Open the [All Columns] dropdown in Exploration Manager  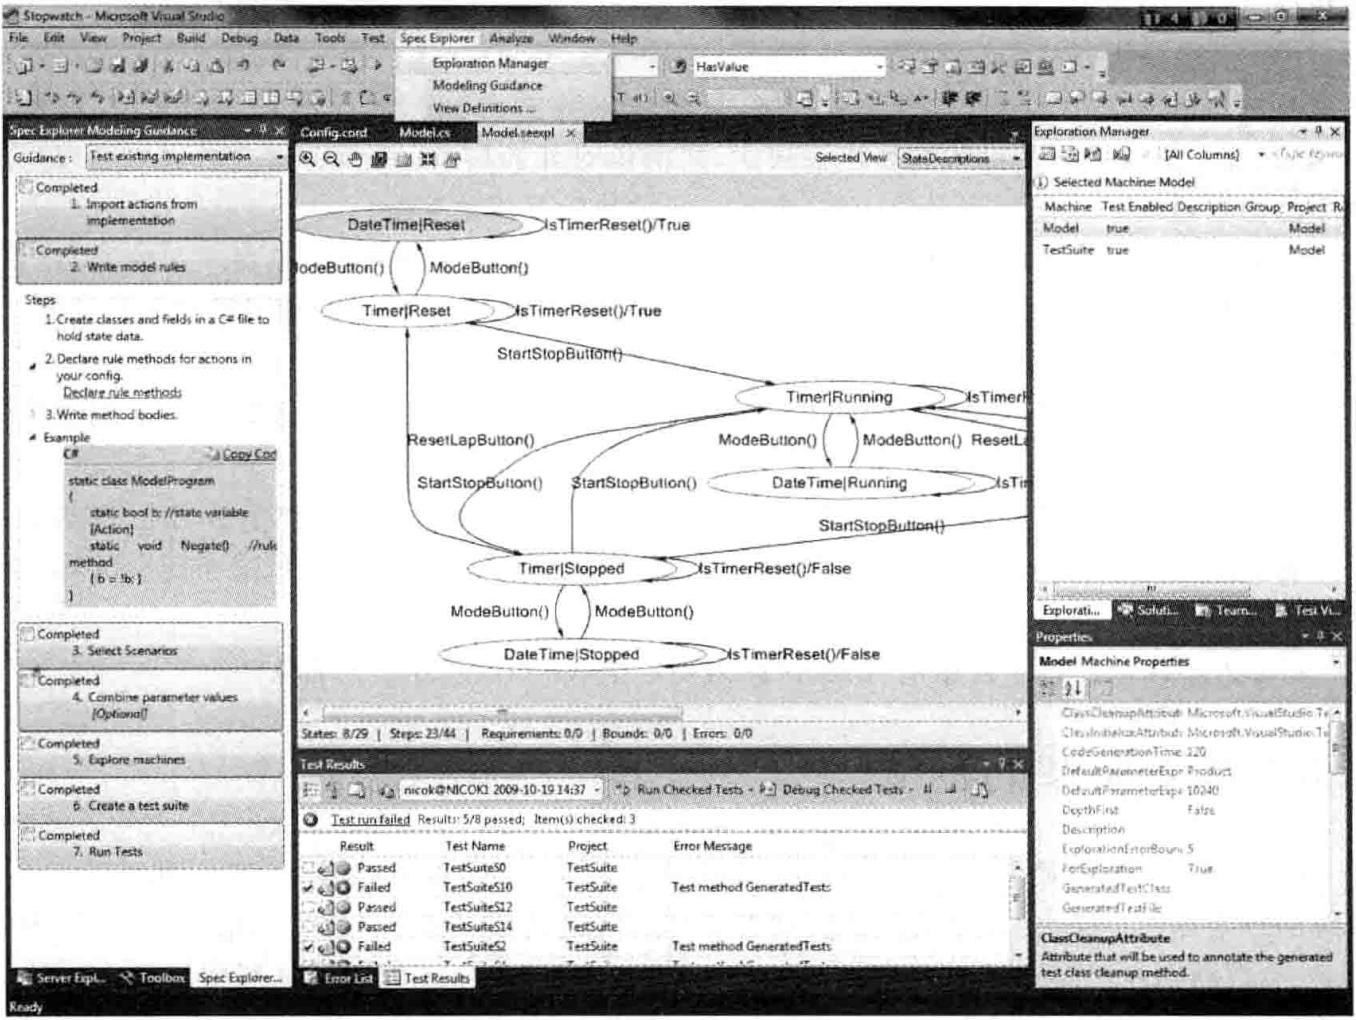click(1215, 154)
